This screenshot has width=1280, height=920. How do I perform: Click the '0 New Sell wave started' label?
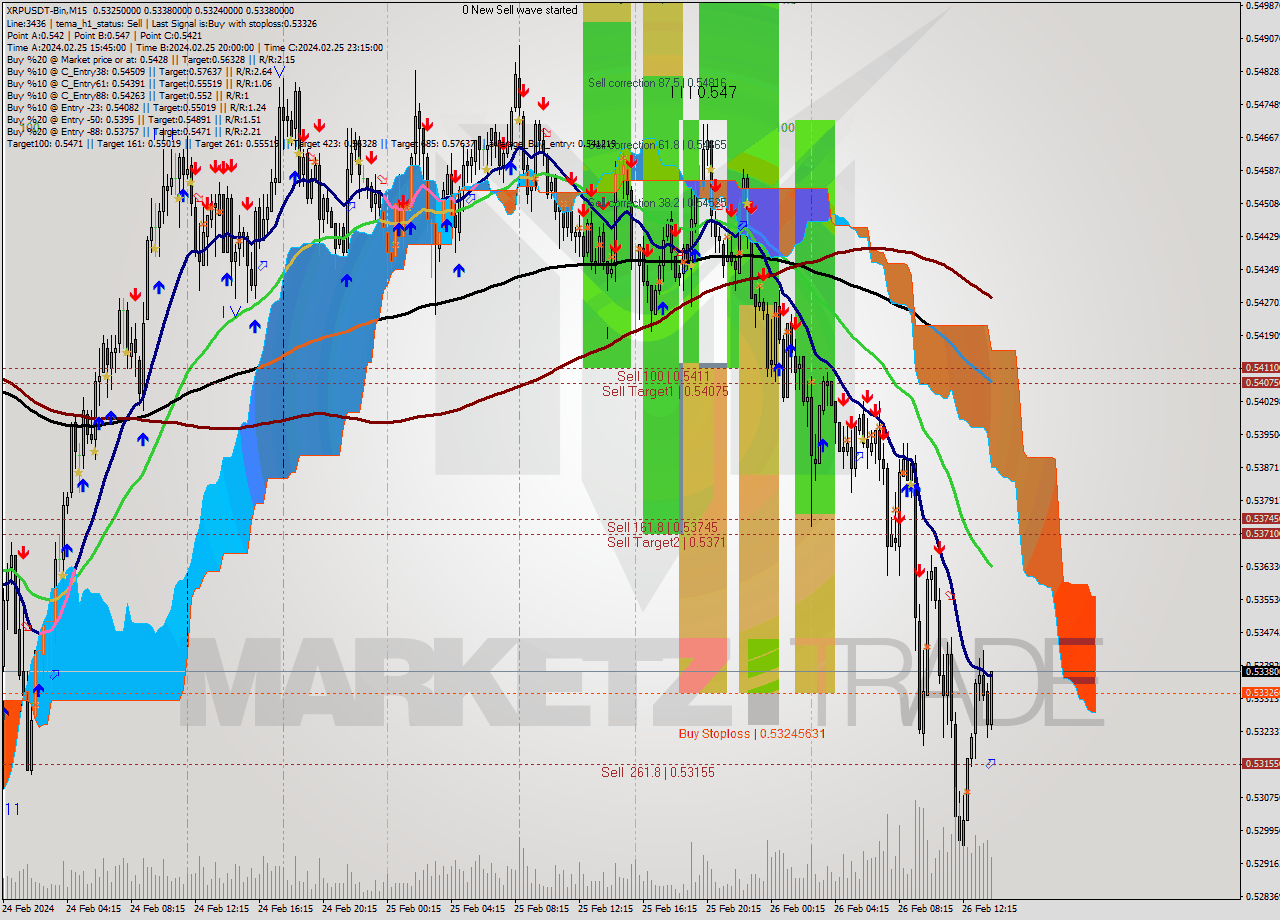click(x=520, y=10)
